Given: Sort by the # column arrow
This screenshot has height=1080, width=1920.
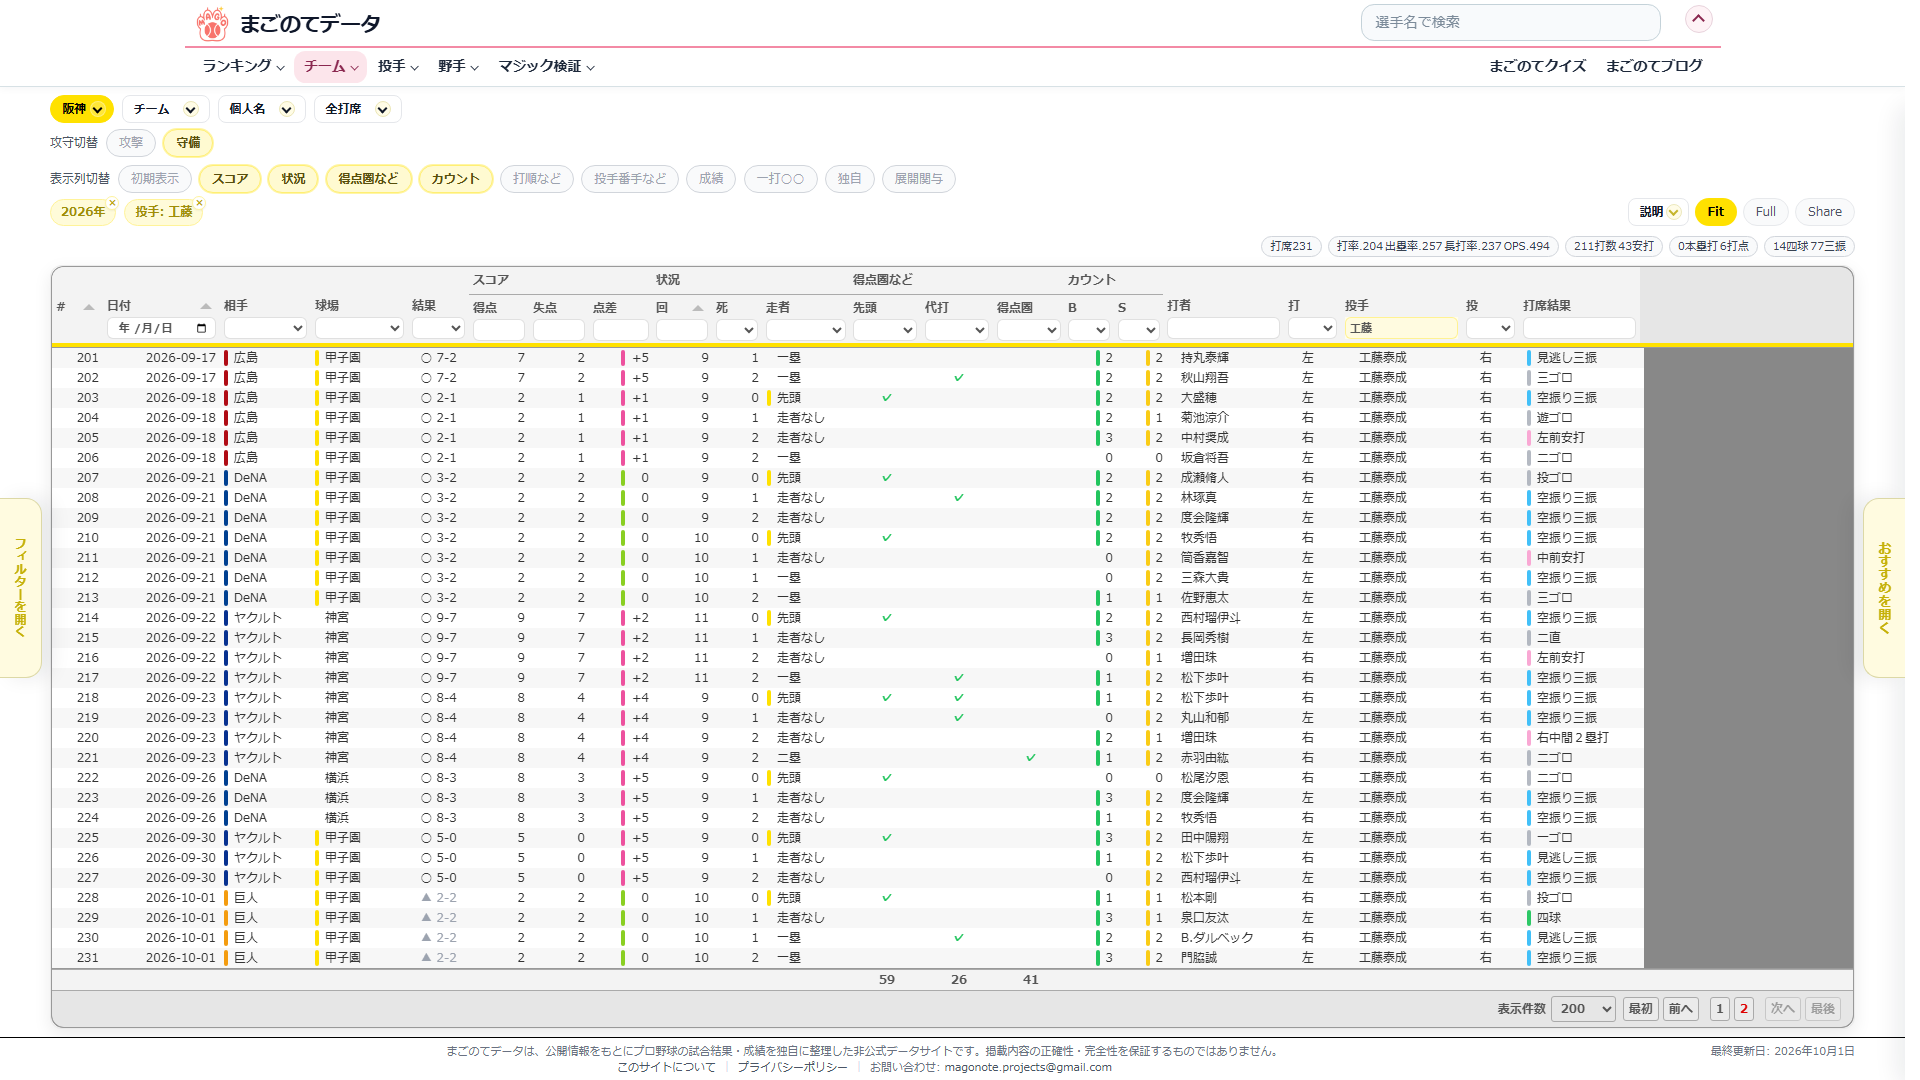Looking at the screenshot, I should click(89, 307).
